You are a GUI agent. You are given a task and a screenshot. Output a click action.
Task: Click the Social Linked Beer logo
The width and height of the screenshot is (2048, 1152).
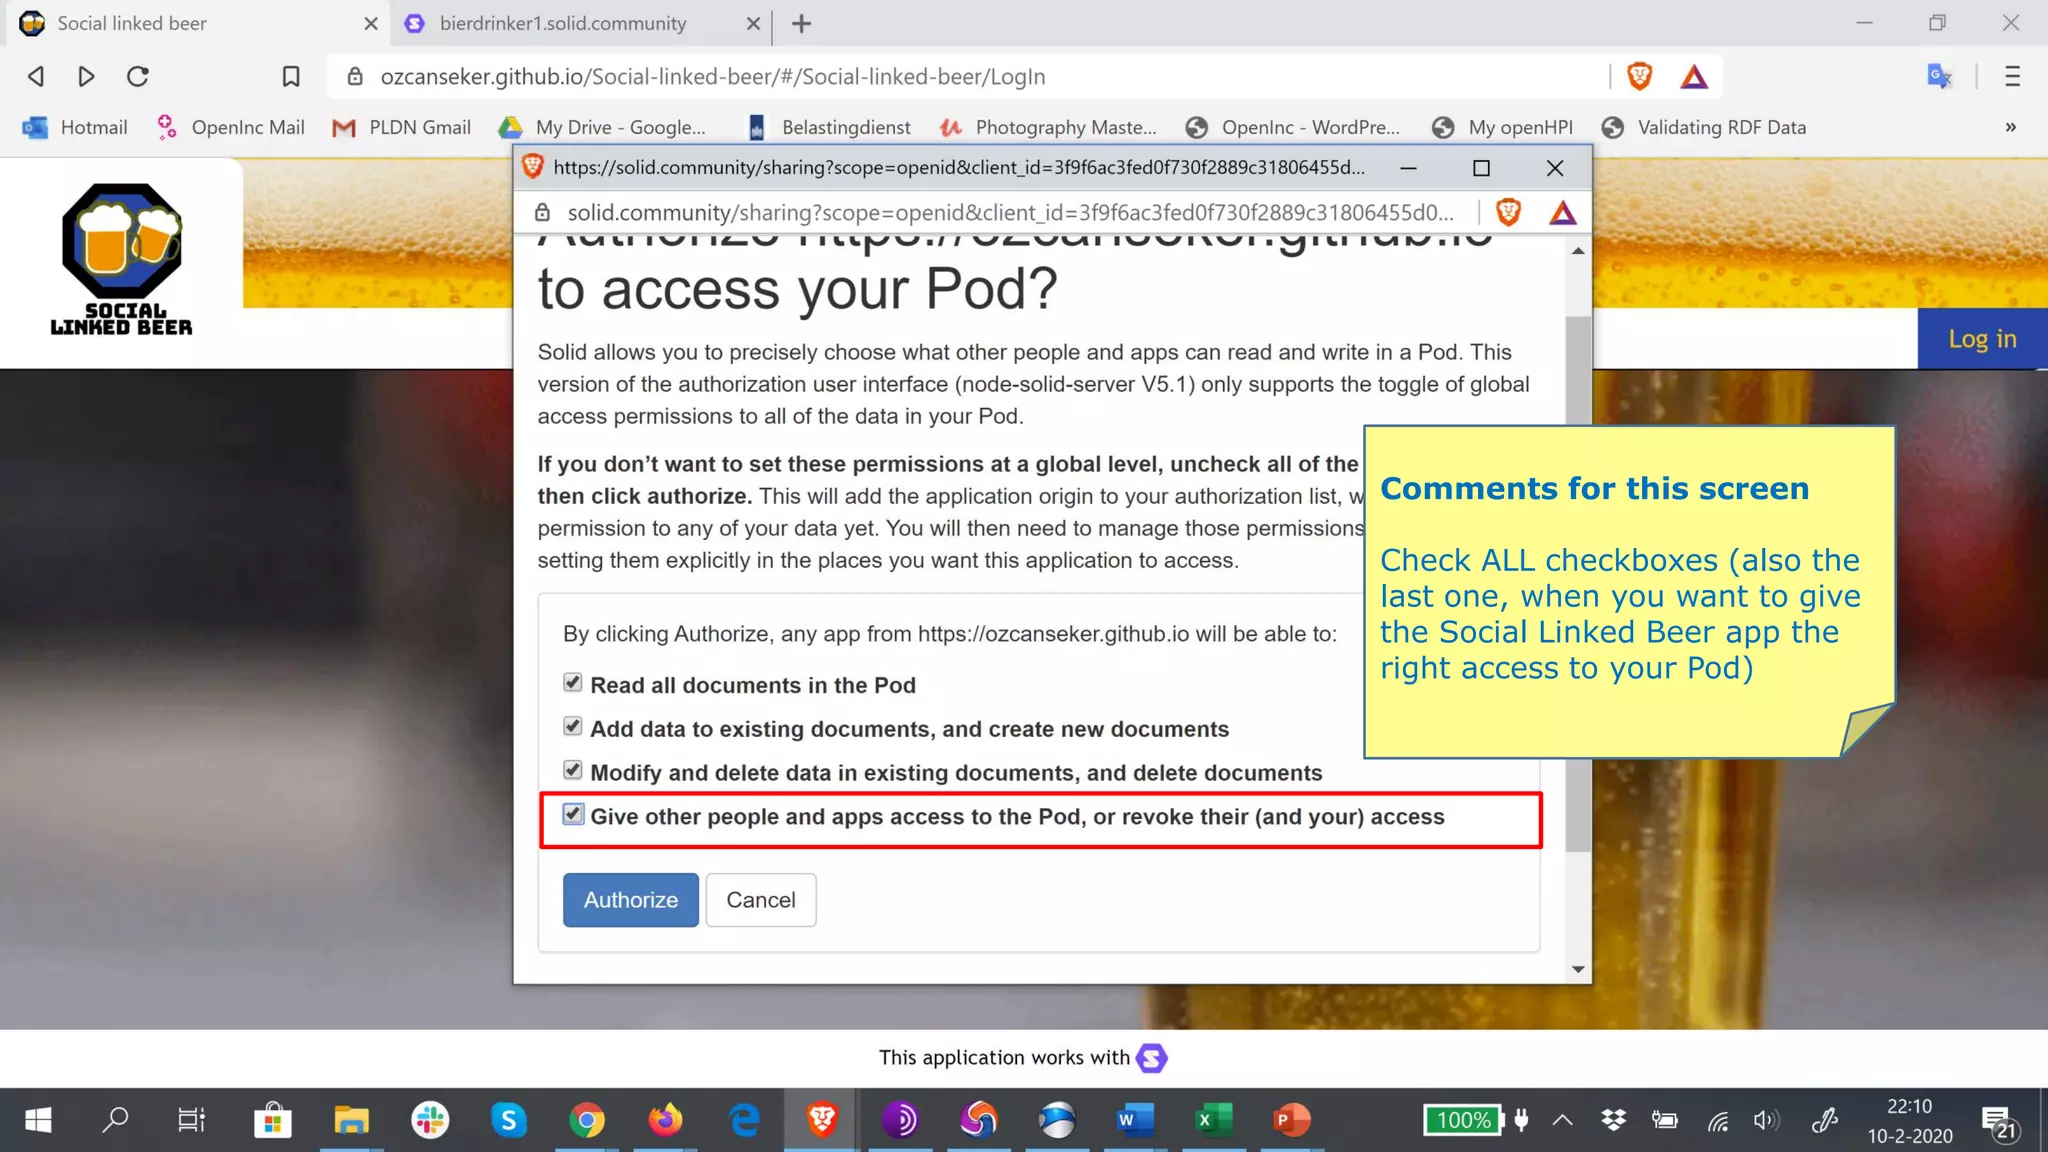coord(122,258)
